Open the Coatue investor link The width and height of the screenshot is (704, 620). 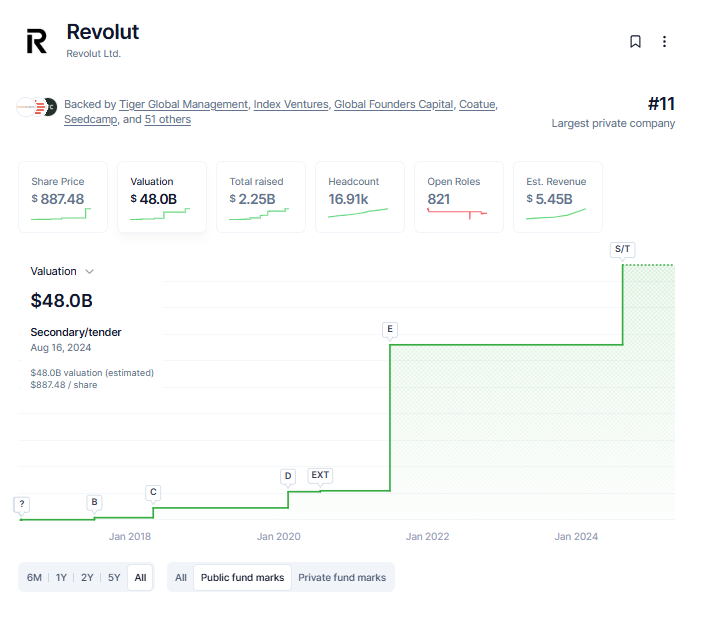pos(477,104)
